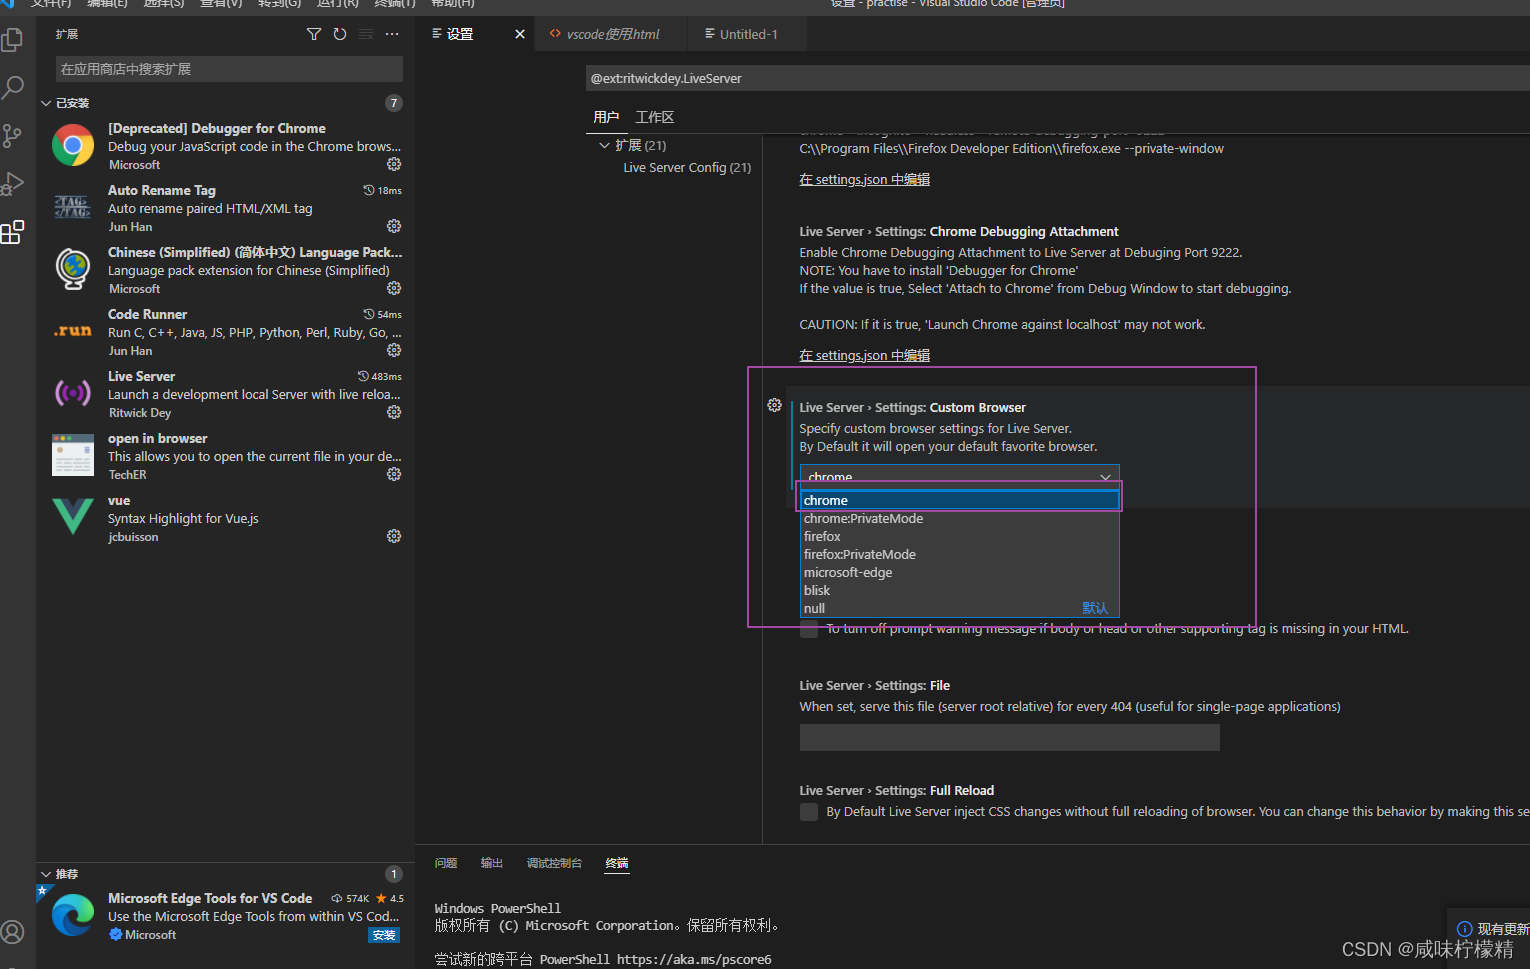The width and height of the screenshot is (1530, 969).
Task: Close the 设置 settings tab
Action: click(x=520, y=34)
